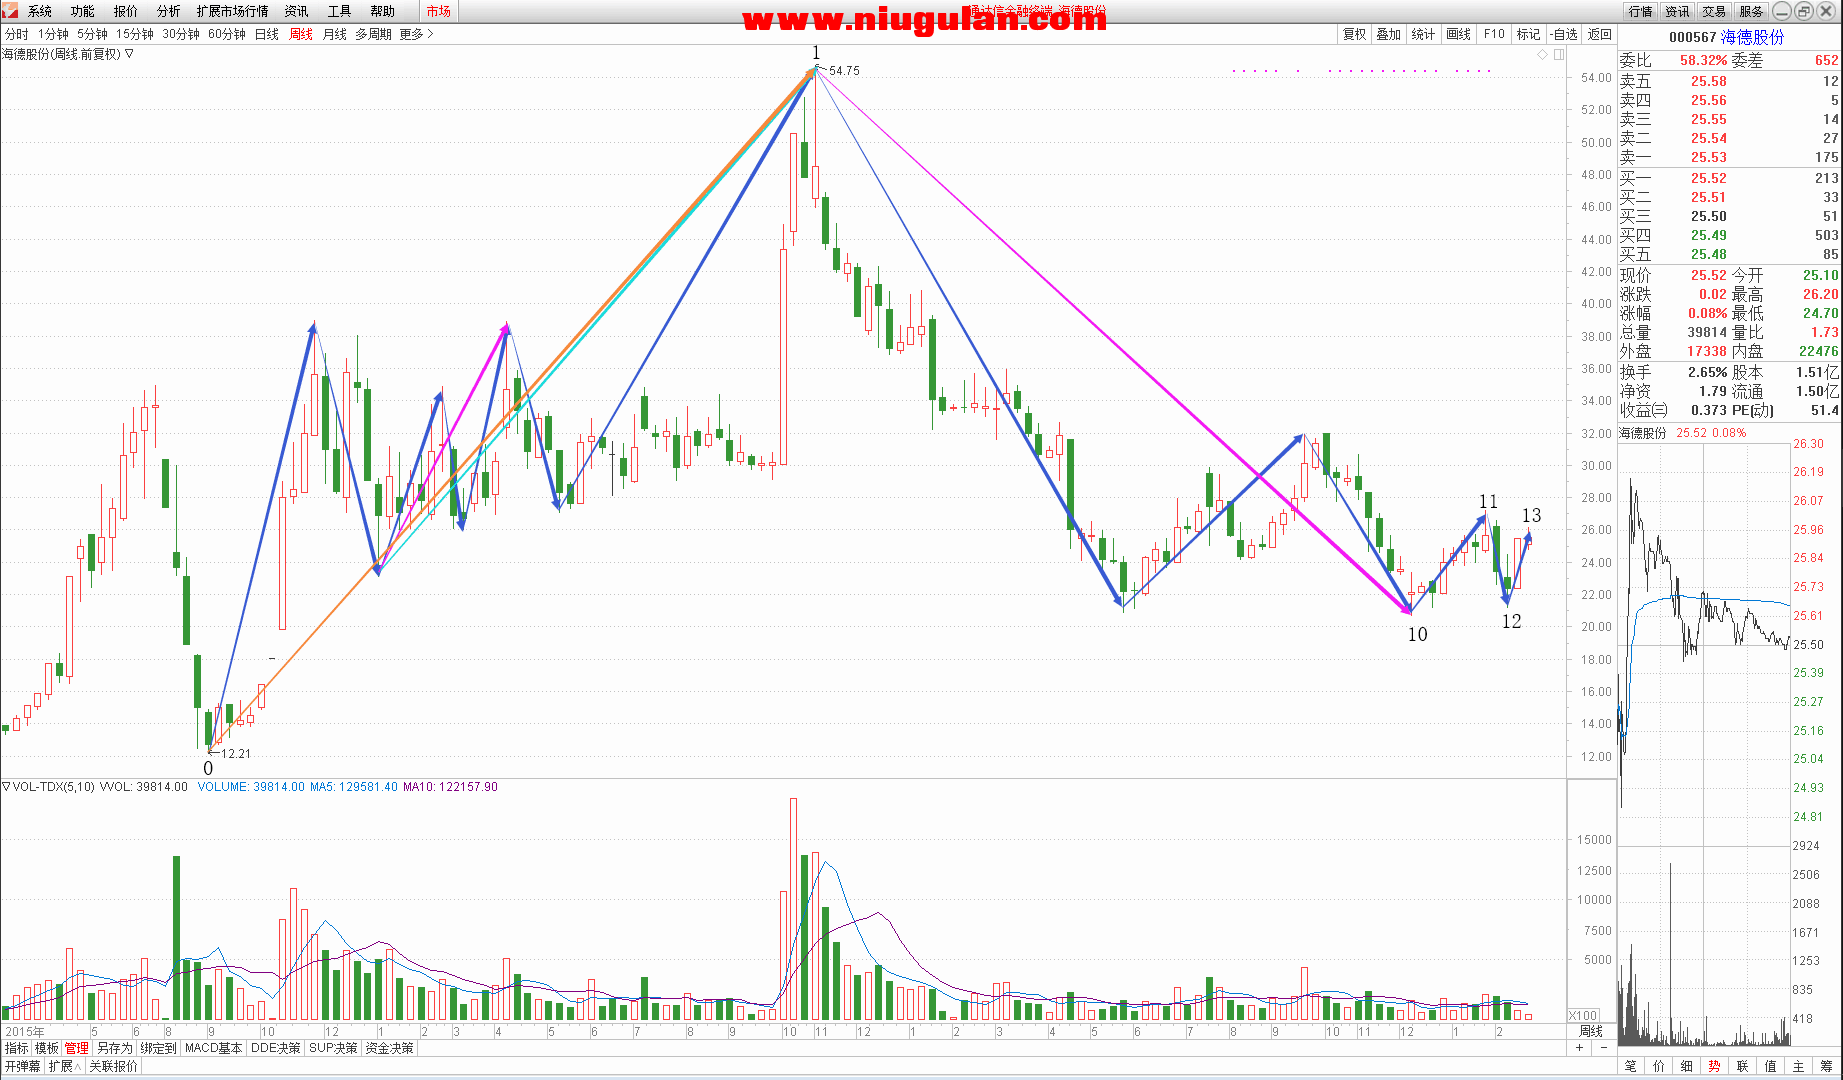Open the 功能 menu
This screenshot has width=1843, height=1080.
click(x=83, y=11)
